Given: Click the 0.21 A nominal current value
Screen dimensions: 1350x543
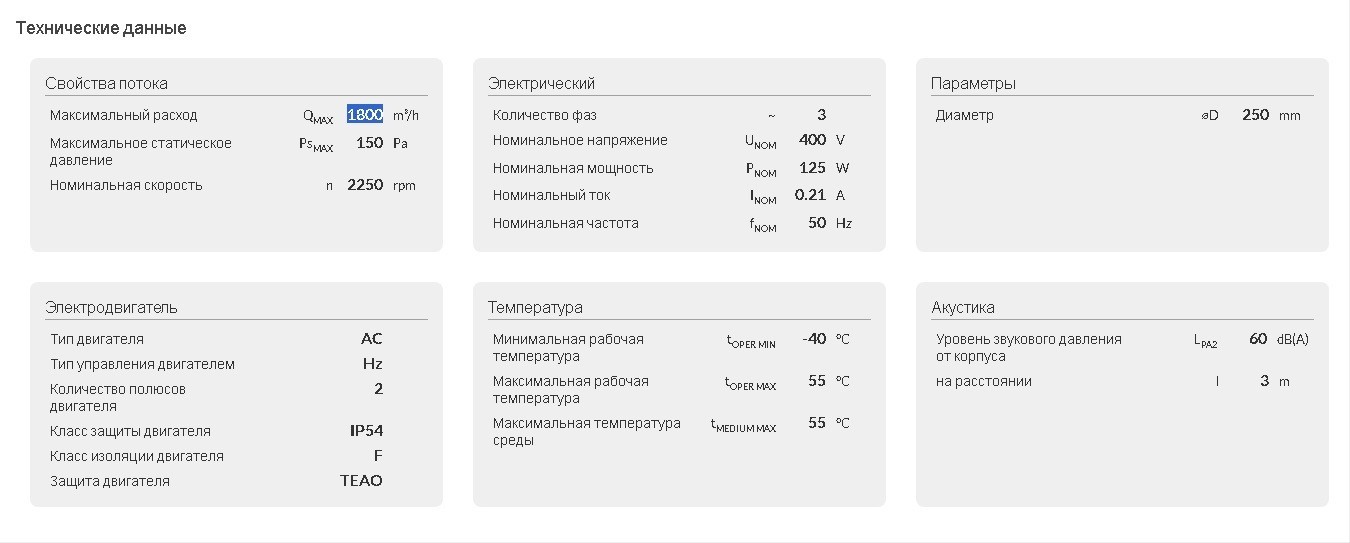Looking at the screenshot, I should point(810,195).
